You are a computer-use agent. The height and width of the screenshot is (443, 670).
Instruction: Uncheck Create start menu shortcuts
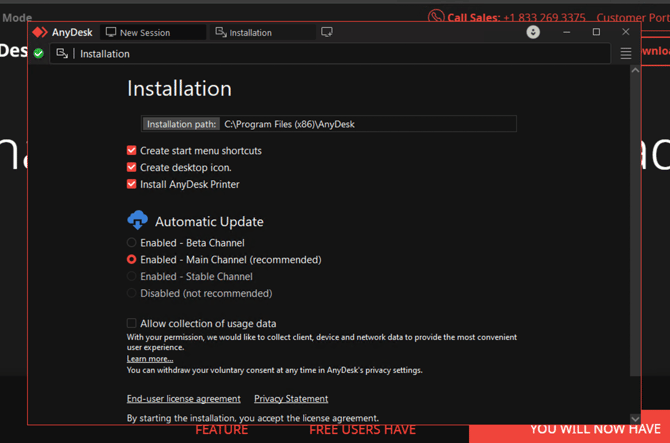click(x=132, y=150)
